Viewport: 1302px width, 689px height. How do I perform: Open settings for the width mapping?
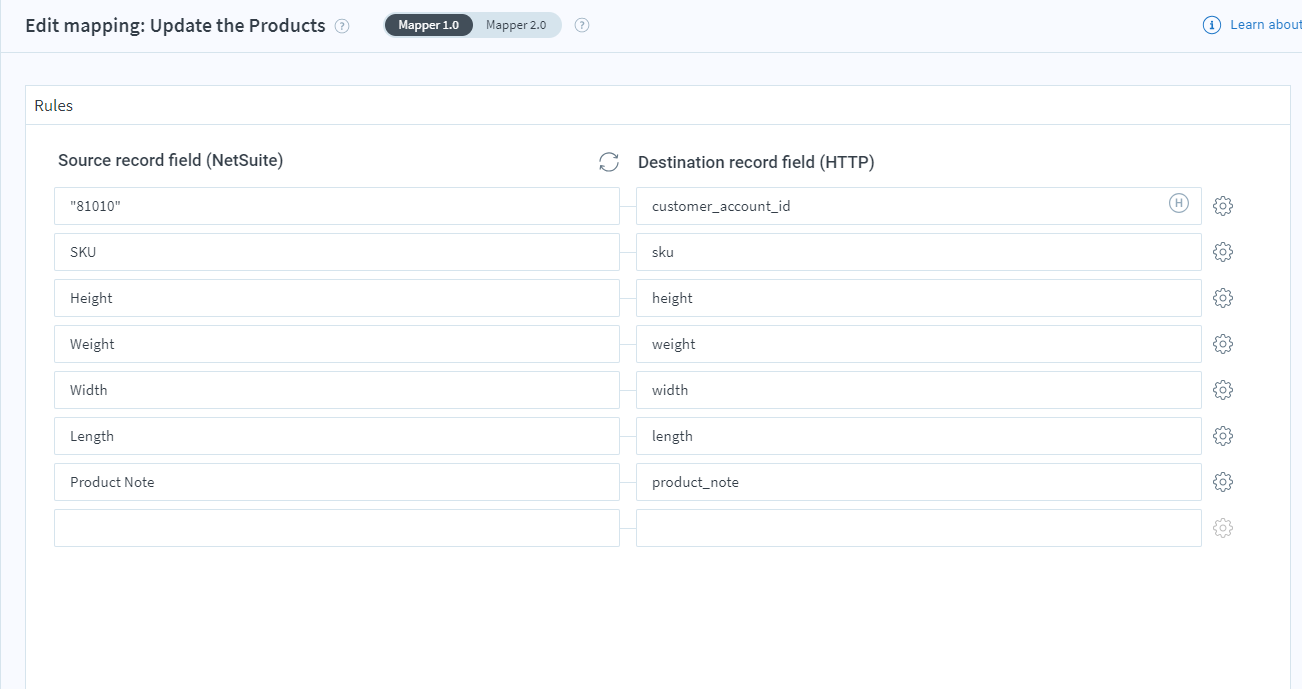click(1222, 389)
